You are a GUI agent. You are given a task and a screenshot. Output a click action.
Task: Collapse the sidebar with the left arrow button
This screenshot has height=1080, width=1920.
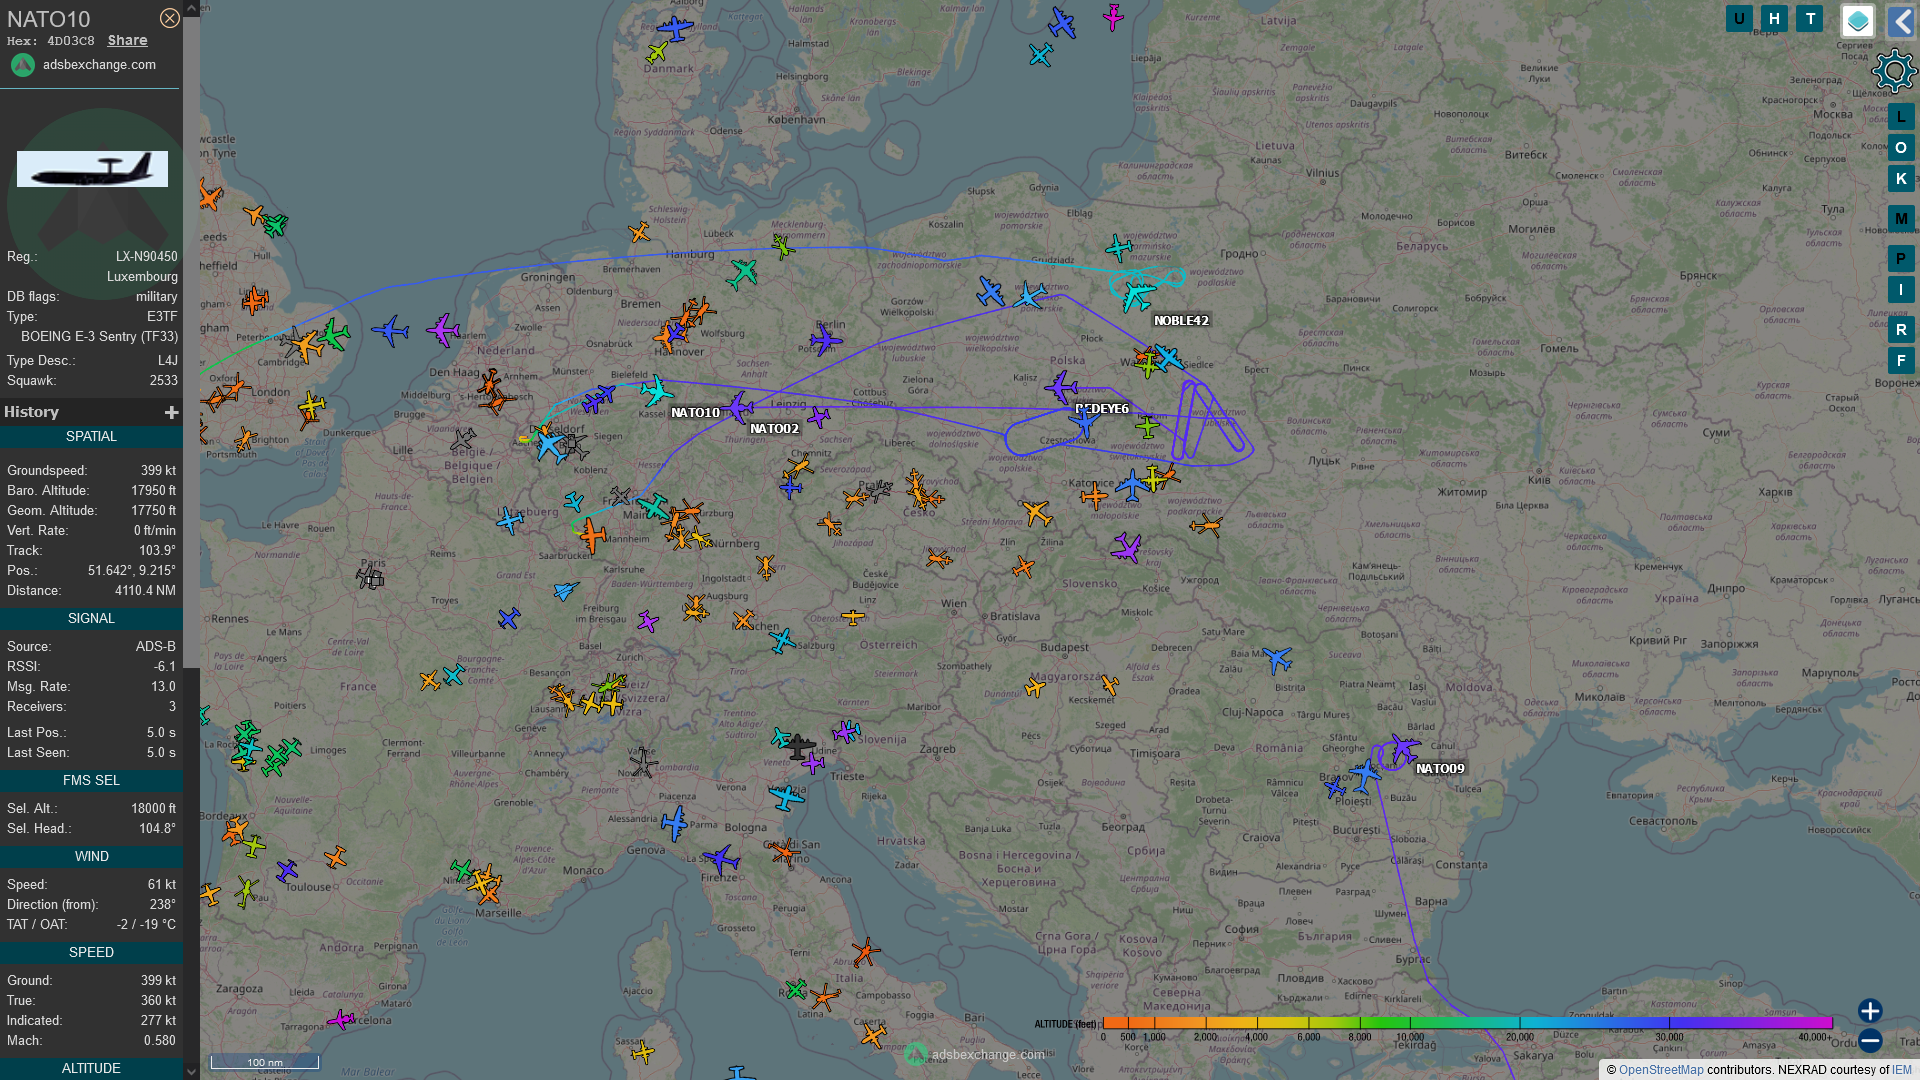1900,21
